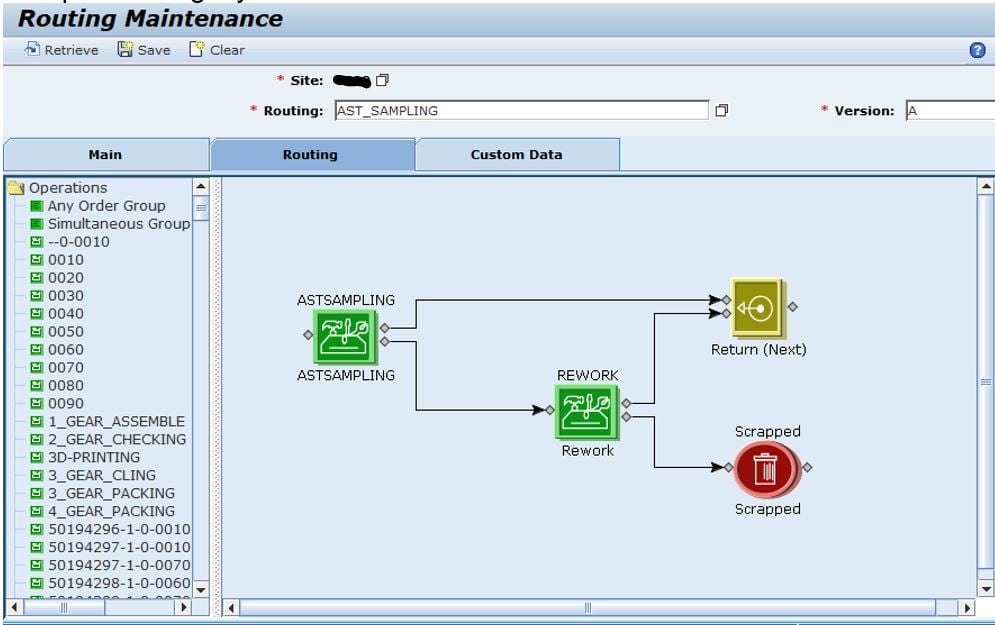Switch to the Main tab
The width and height of the screenshot is (995, 625).
(x=104, y=155)
